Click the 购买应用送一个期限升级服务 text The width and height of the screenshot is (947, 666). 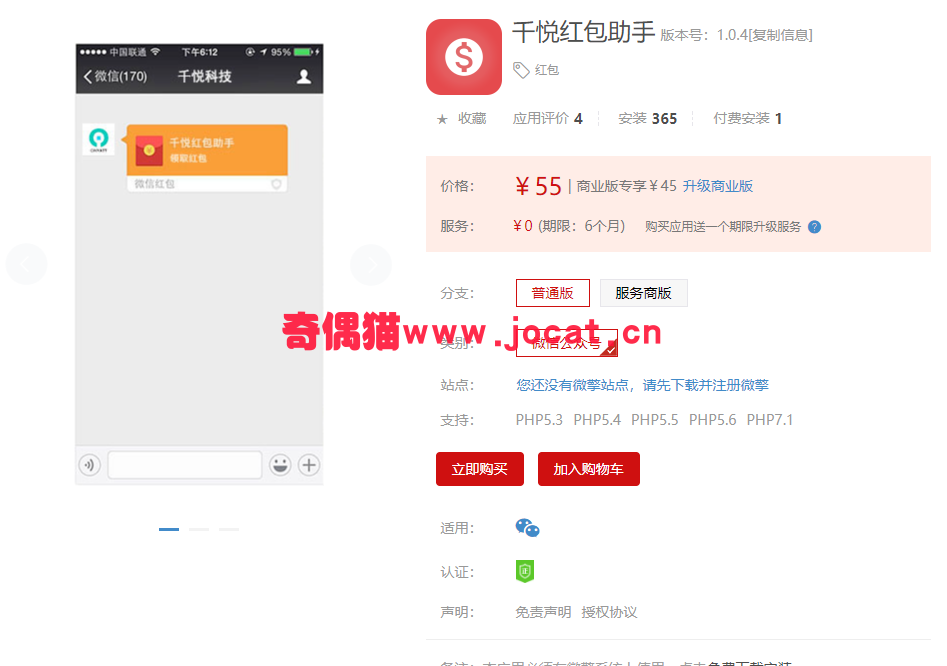723,227
